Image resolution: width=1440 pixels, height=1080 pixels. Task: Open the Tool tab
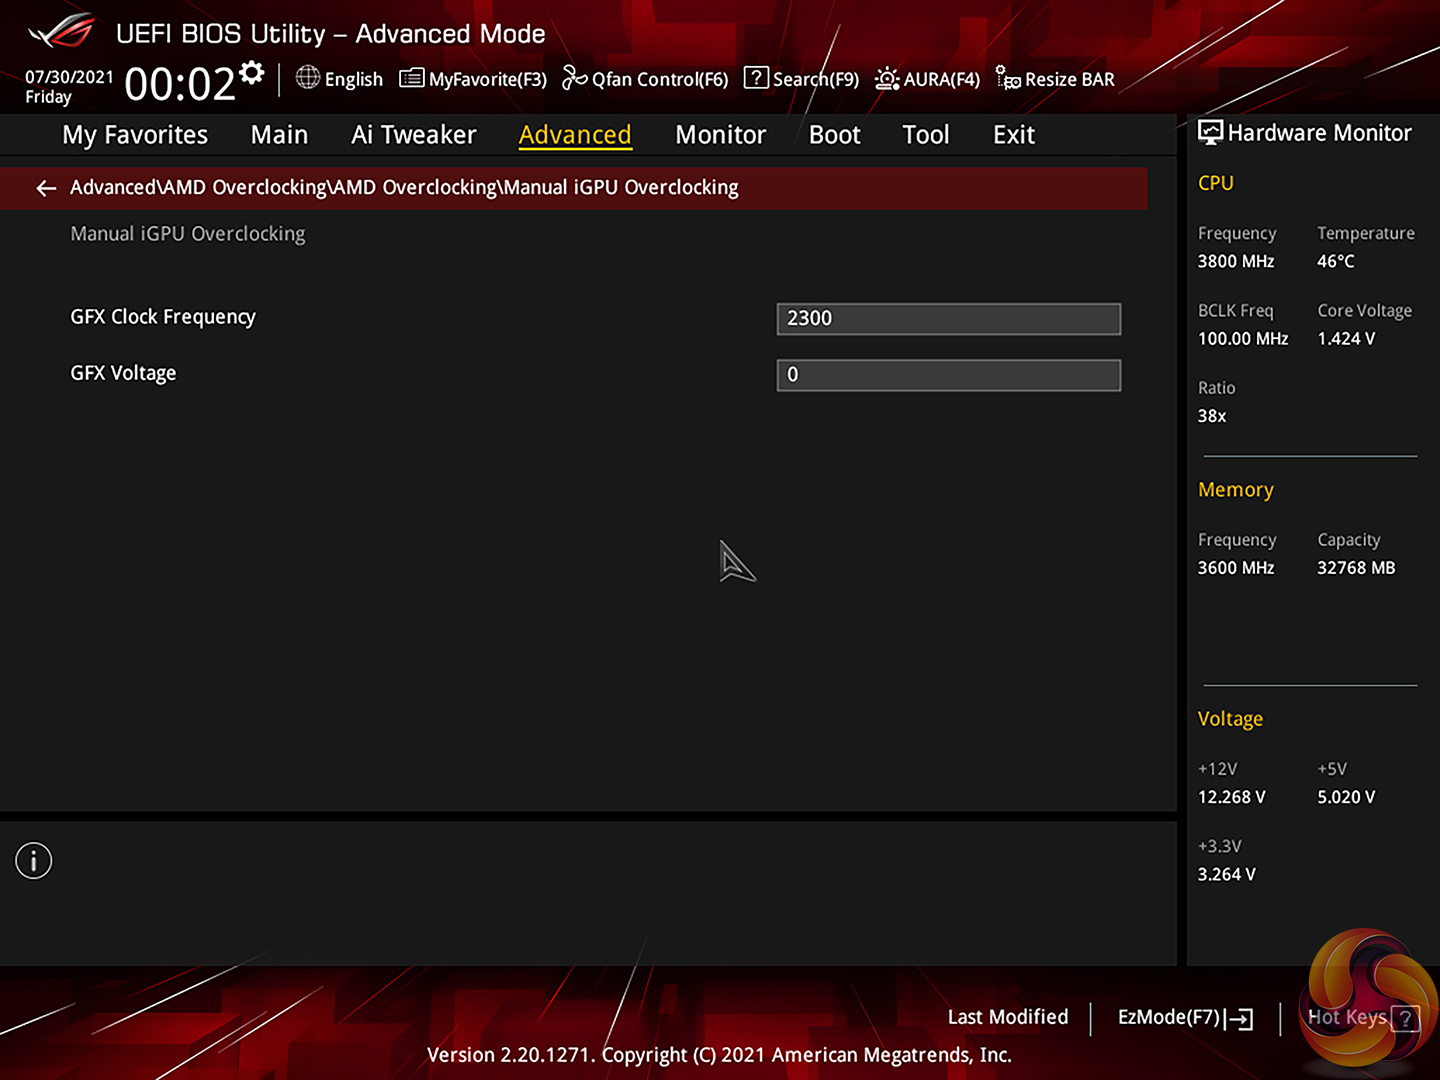tap(925, 135)
